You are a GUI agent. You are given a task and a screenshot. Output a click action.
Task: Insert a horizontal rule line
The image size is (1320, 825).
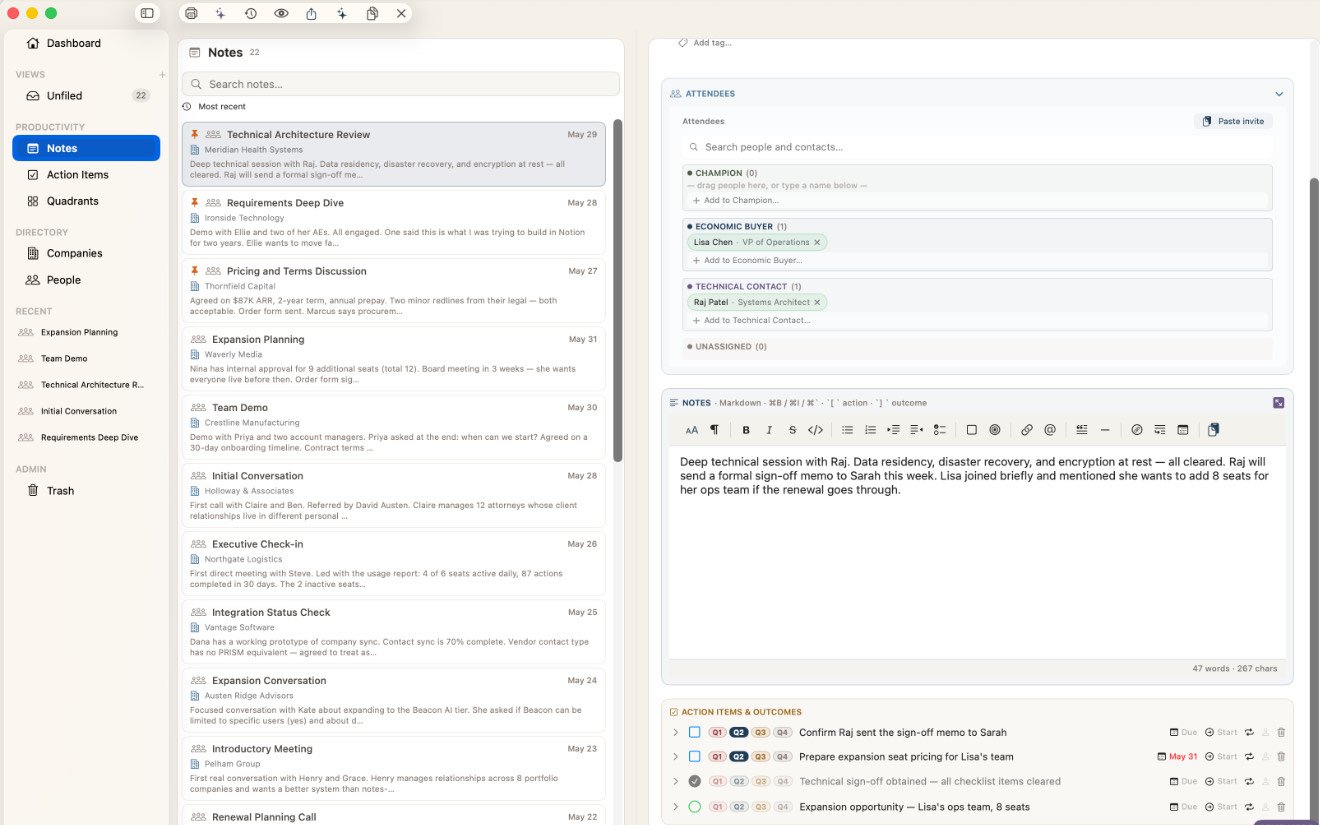(x=1104, y=430)
